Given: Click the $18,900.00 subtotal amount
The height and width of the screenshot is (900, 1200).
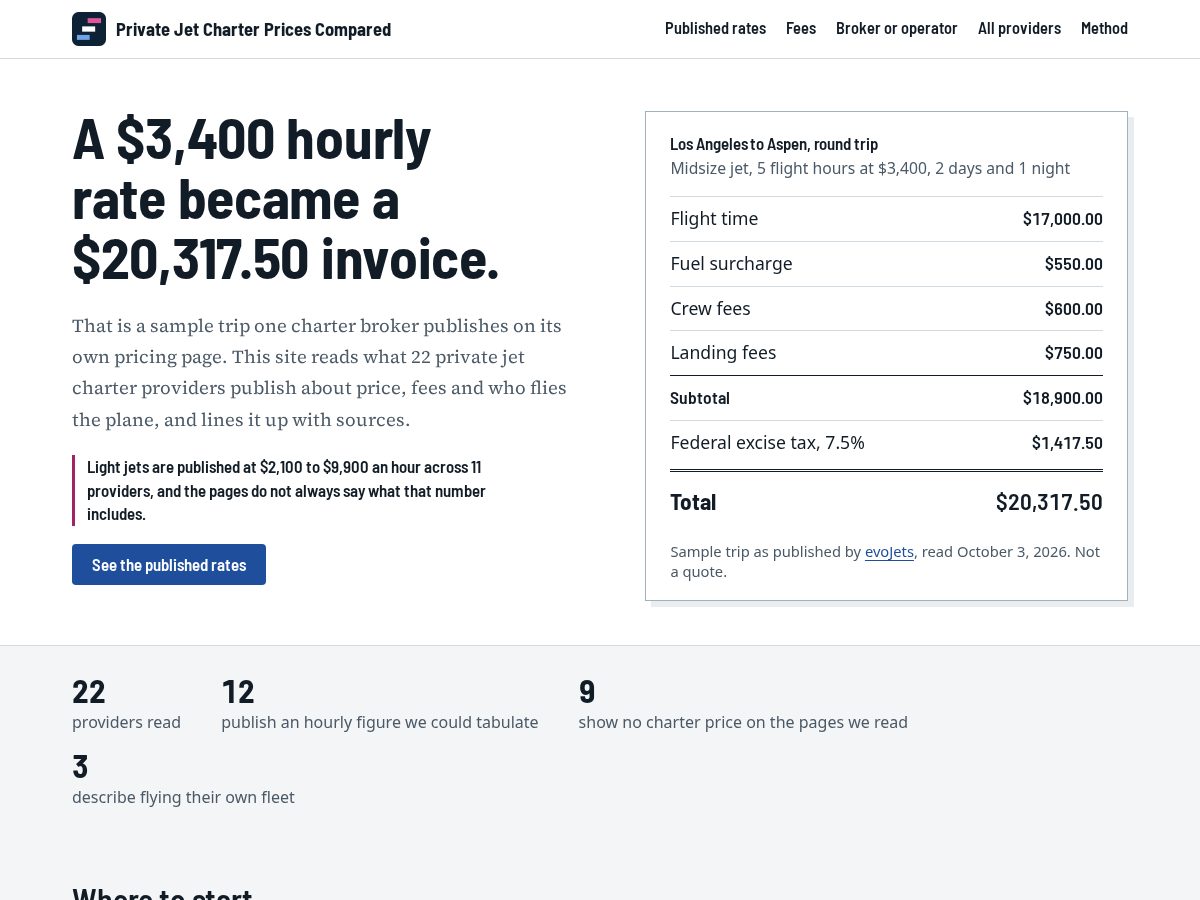Looking at the screenshot, I should (x=1062, y=398).
